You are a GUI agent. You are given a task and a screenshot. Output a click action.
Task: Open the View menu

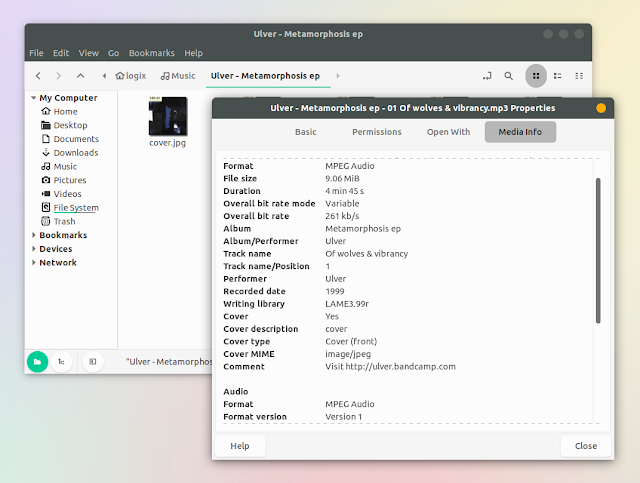[x=89, y=53]
